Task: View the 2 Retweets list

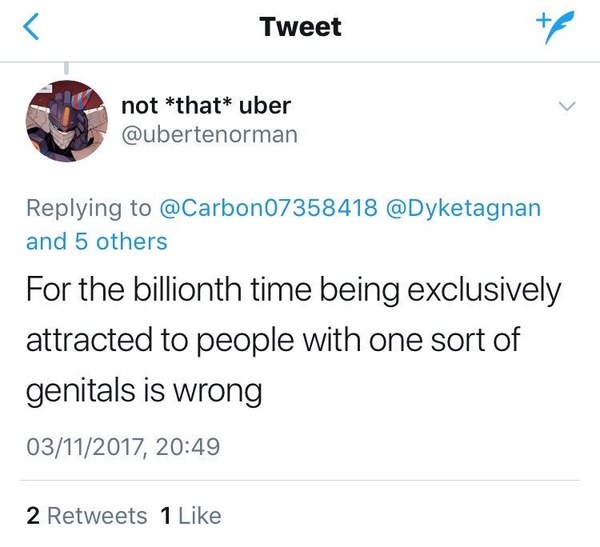Action: coord(86,516)
